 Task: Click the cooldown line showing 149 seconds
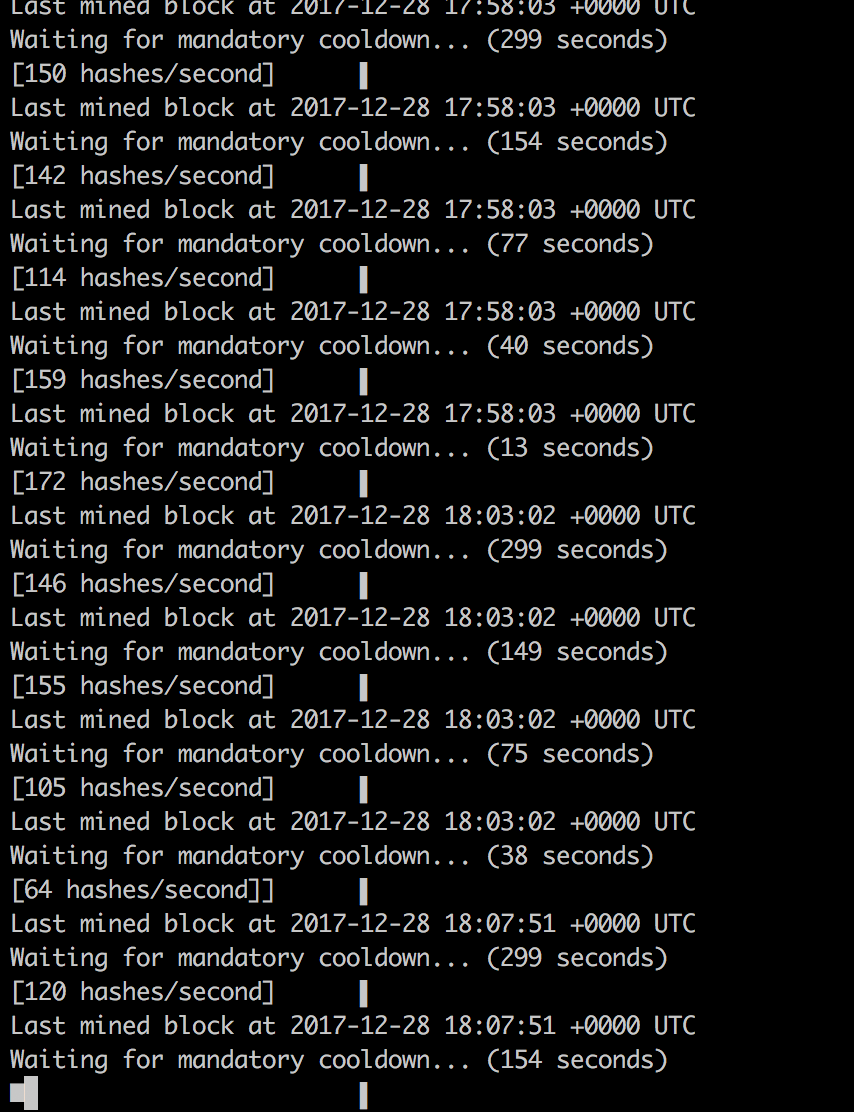click(x=339, y=652)
